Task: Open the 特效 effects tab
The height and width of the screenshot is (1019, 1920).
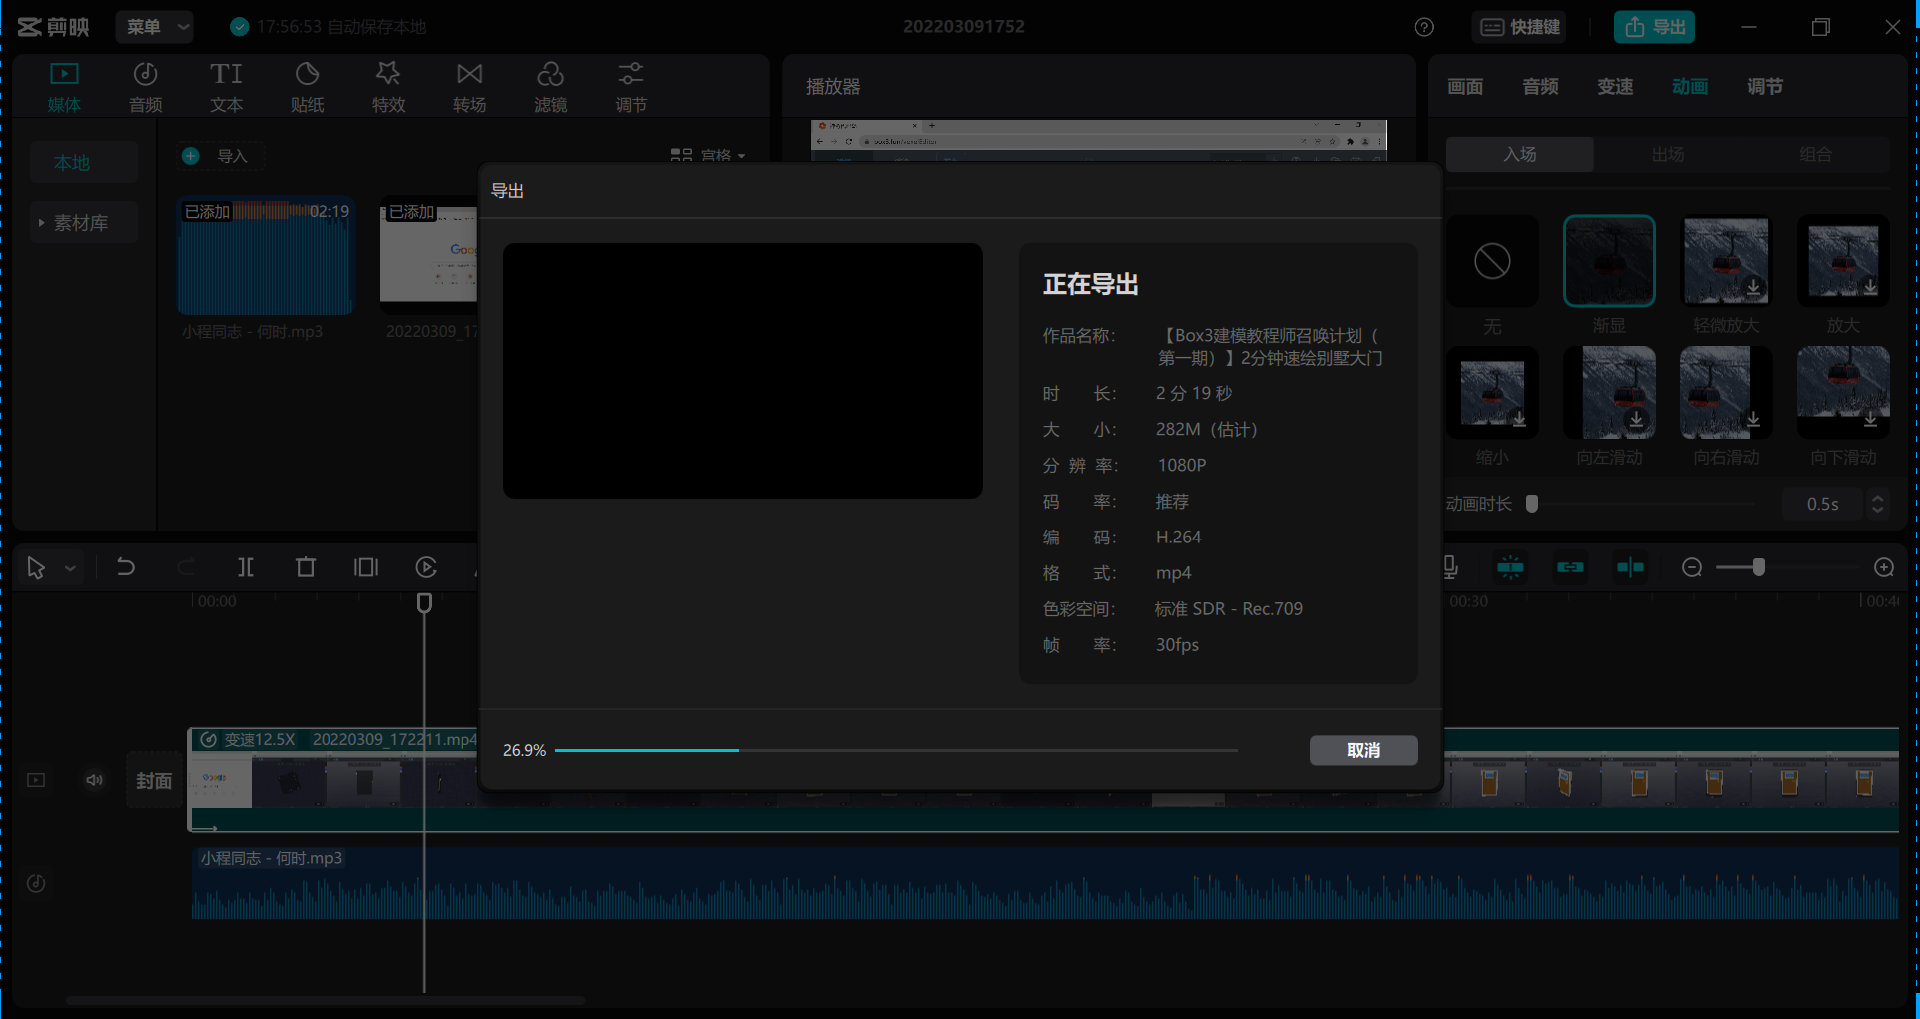Action: point(388,87)
